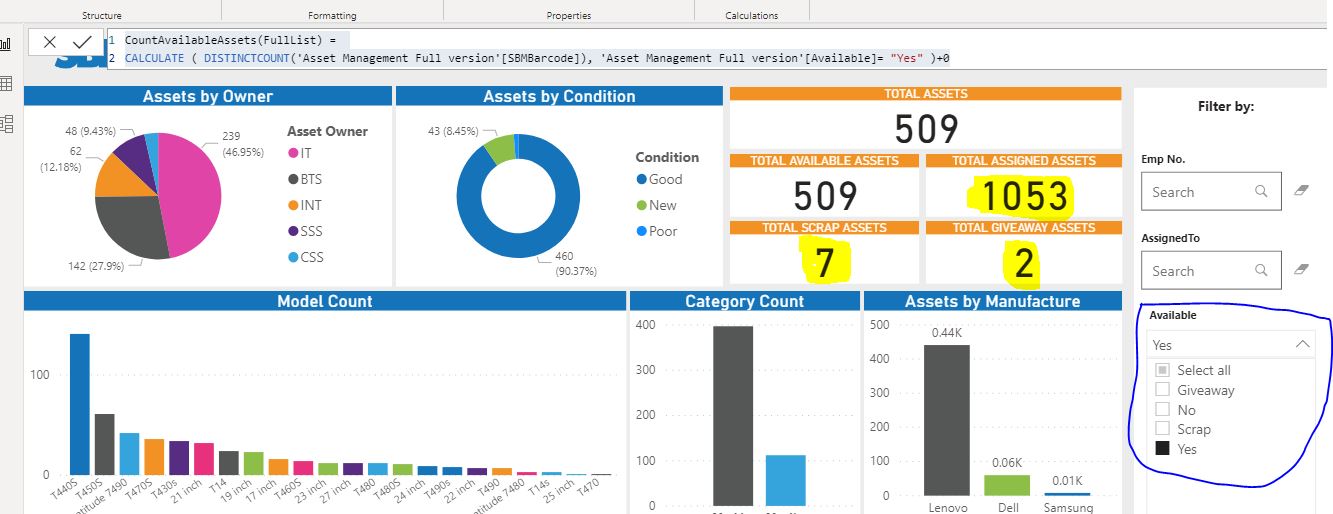Click the search magnifier in the AssignedTo box
The image size is (1333, 514).
[x=1262, y=270]
